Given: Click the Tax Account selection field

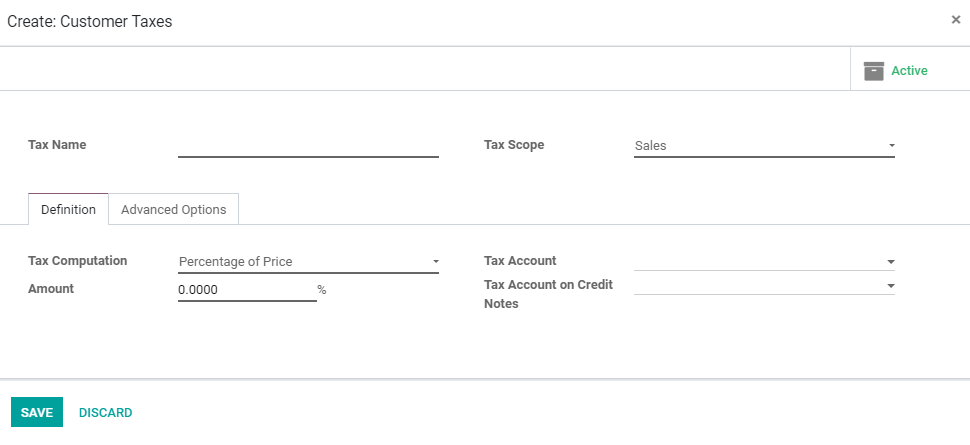Looking at the screenshot, I should pyautogui.click(x=764, y=262).
